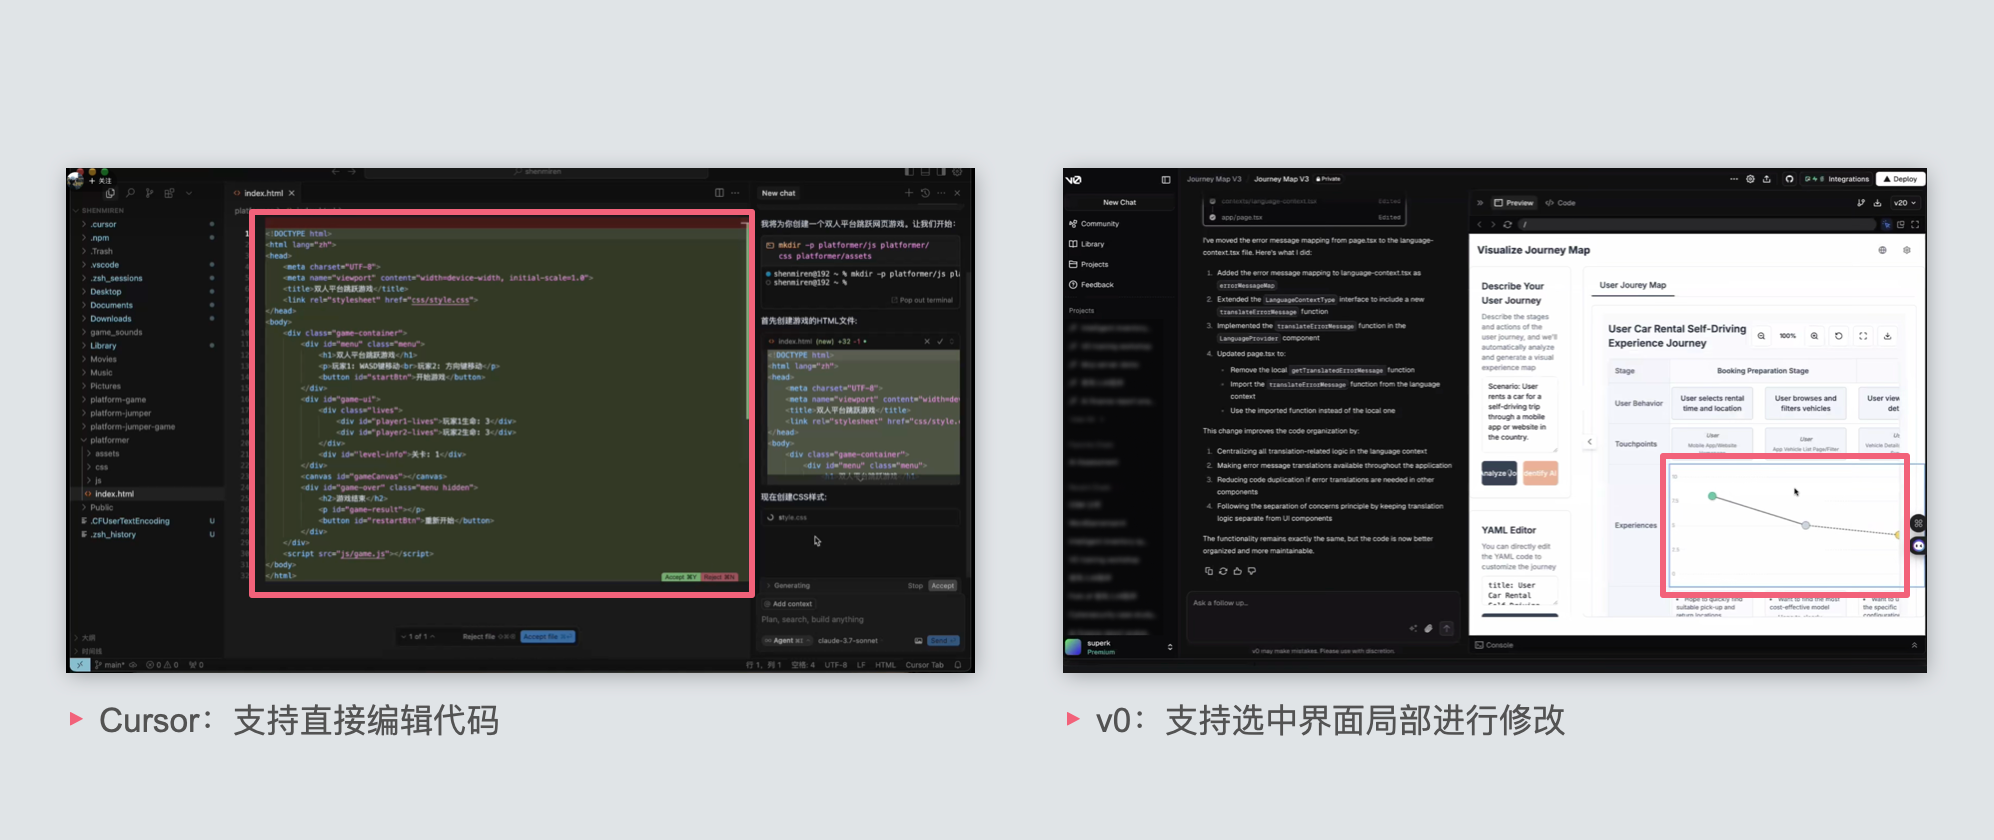This screenshot has width=1994, height=840.
Task: Click the reset rotate icon in journey map toolbar
Action: coord(1838,336)
